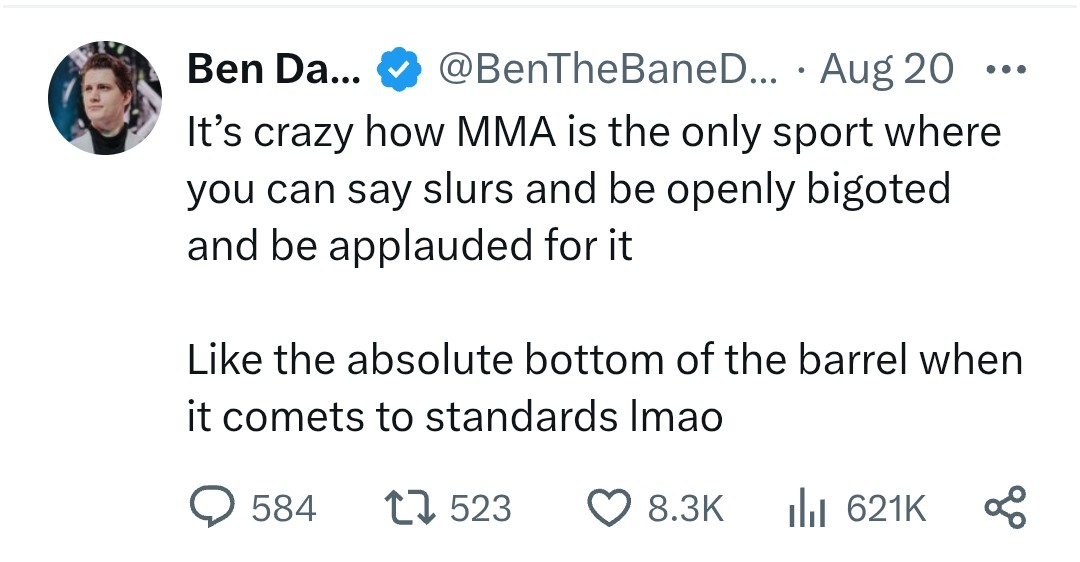This screenshot has height=562, width=1080.
Task: Click the text "it comets to standards lmao"
Action: [x=454, y=417]
